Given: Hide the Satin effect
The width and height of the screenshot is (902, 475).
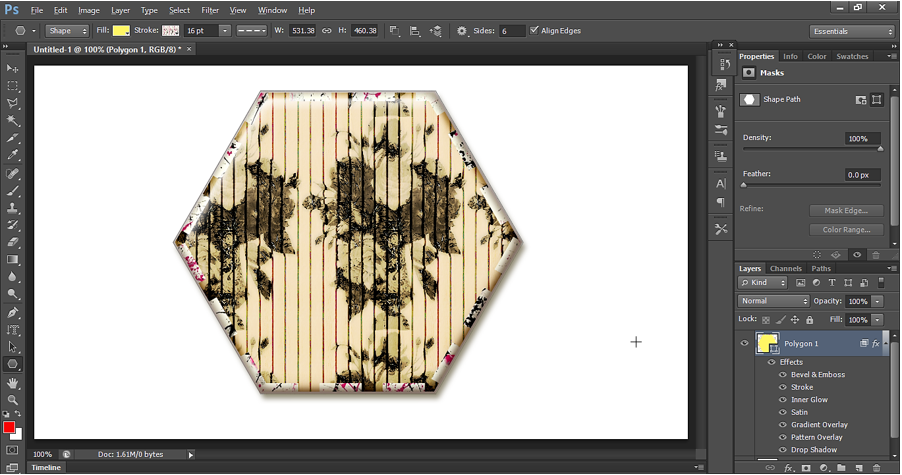Looking at the screenshot, I should (782, 412).
